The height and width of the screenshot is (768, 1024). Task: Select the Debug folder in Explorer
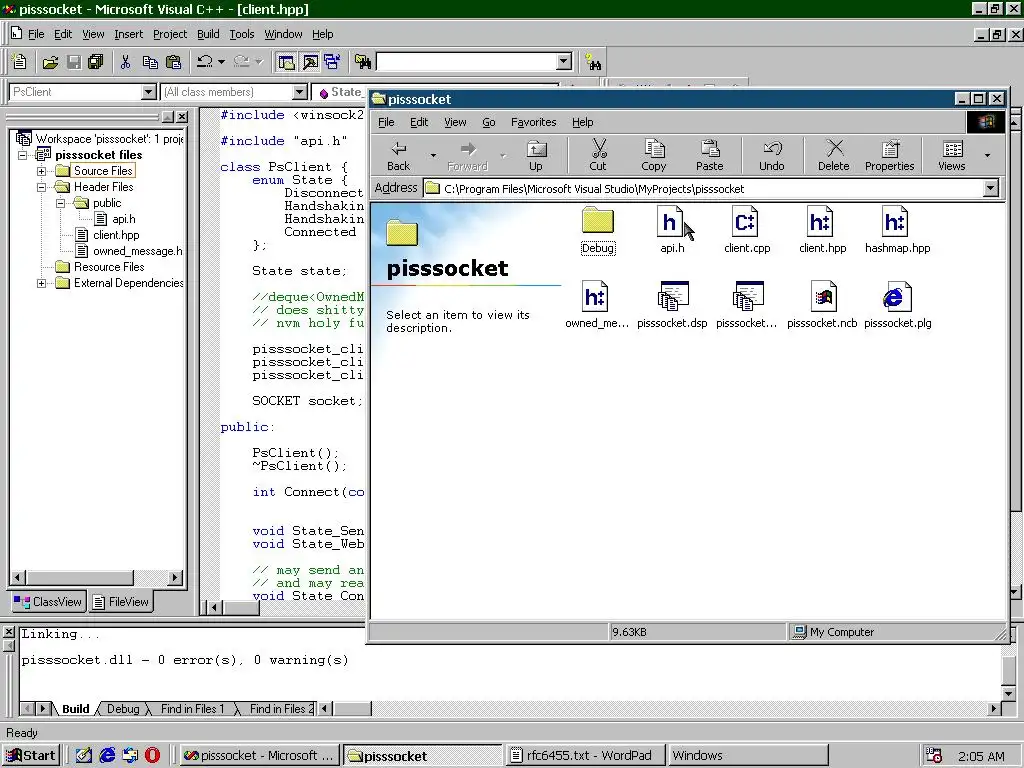(598, 231)
